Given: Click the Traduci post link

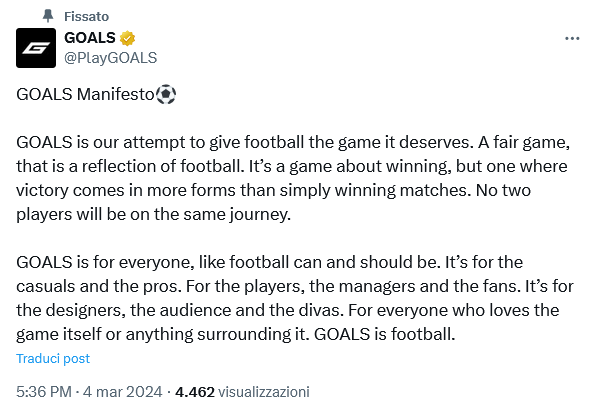Looking at the screenshot, I should coord(53,358).
